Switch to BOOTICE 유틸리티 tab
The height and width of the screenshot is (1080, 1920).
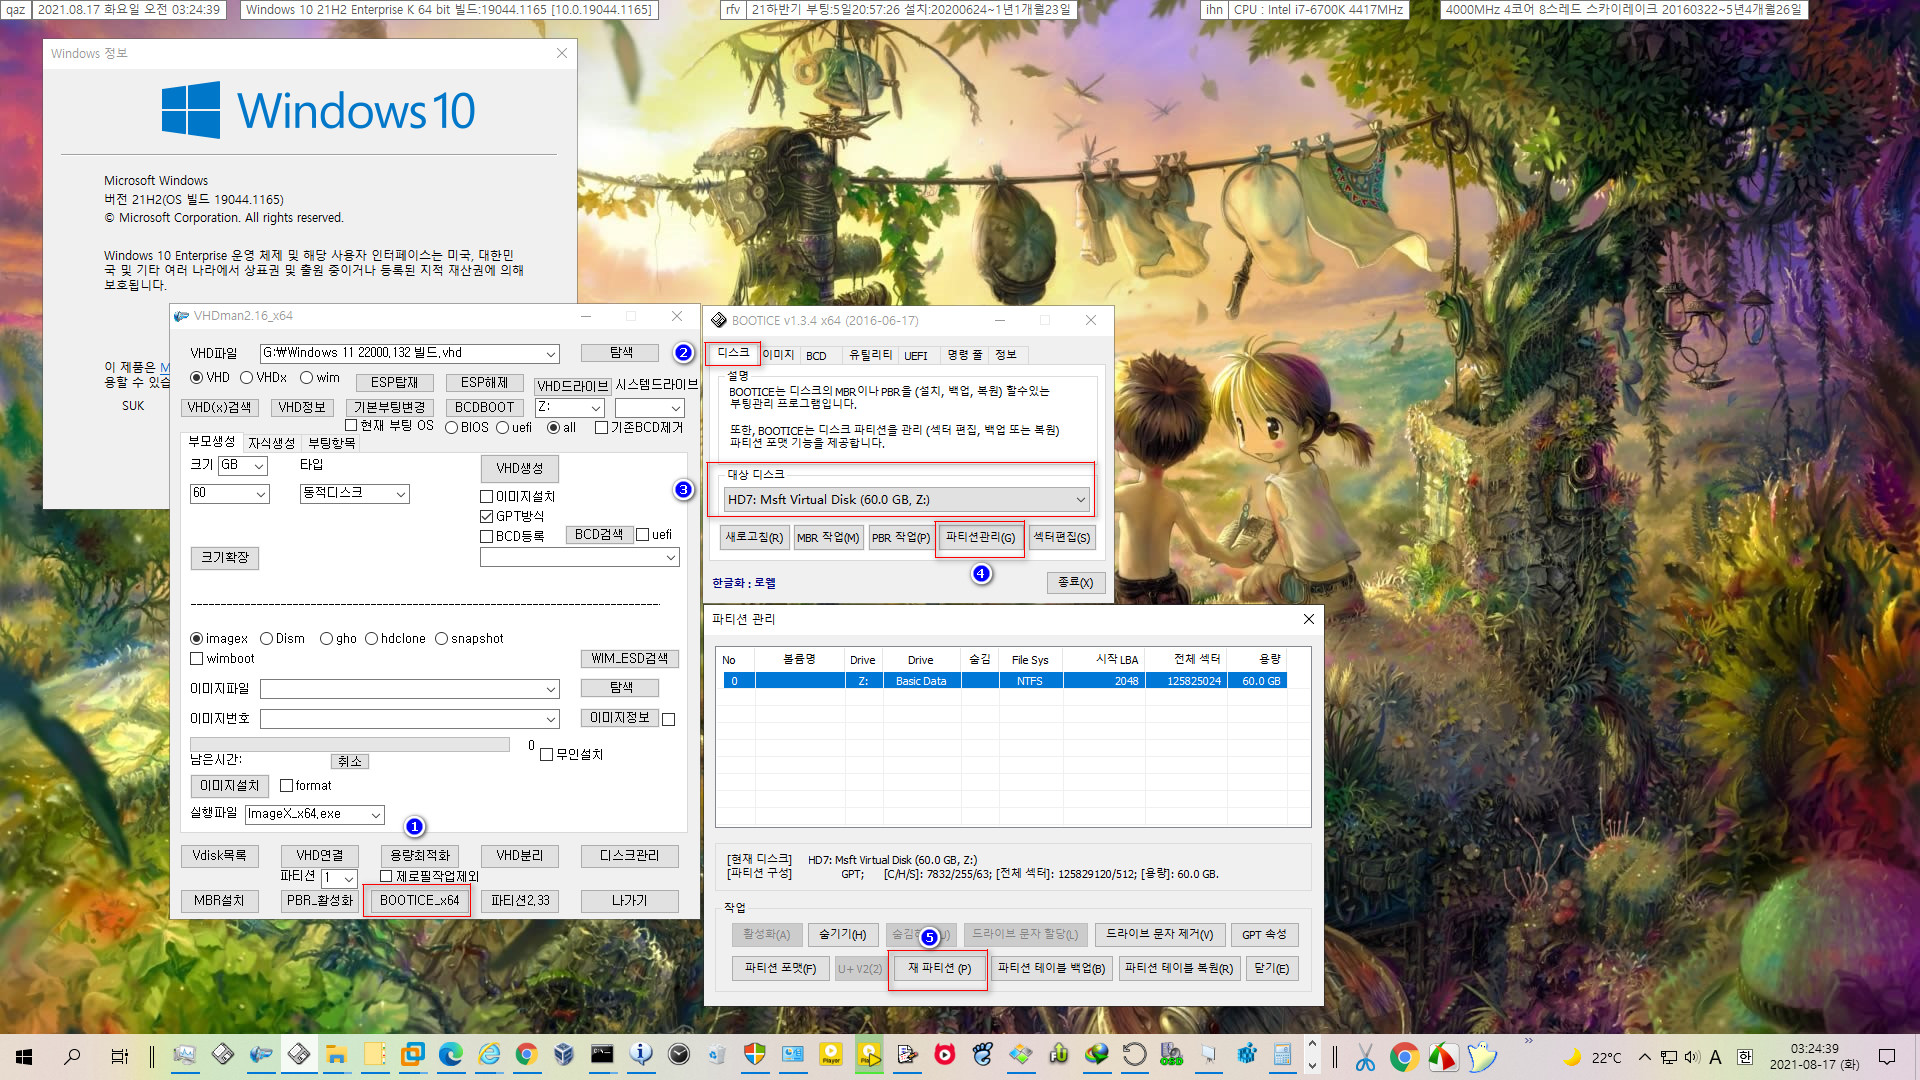coord(870,356)
